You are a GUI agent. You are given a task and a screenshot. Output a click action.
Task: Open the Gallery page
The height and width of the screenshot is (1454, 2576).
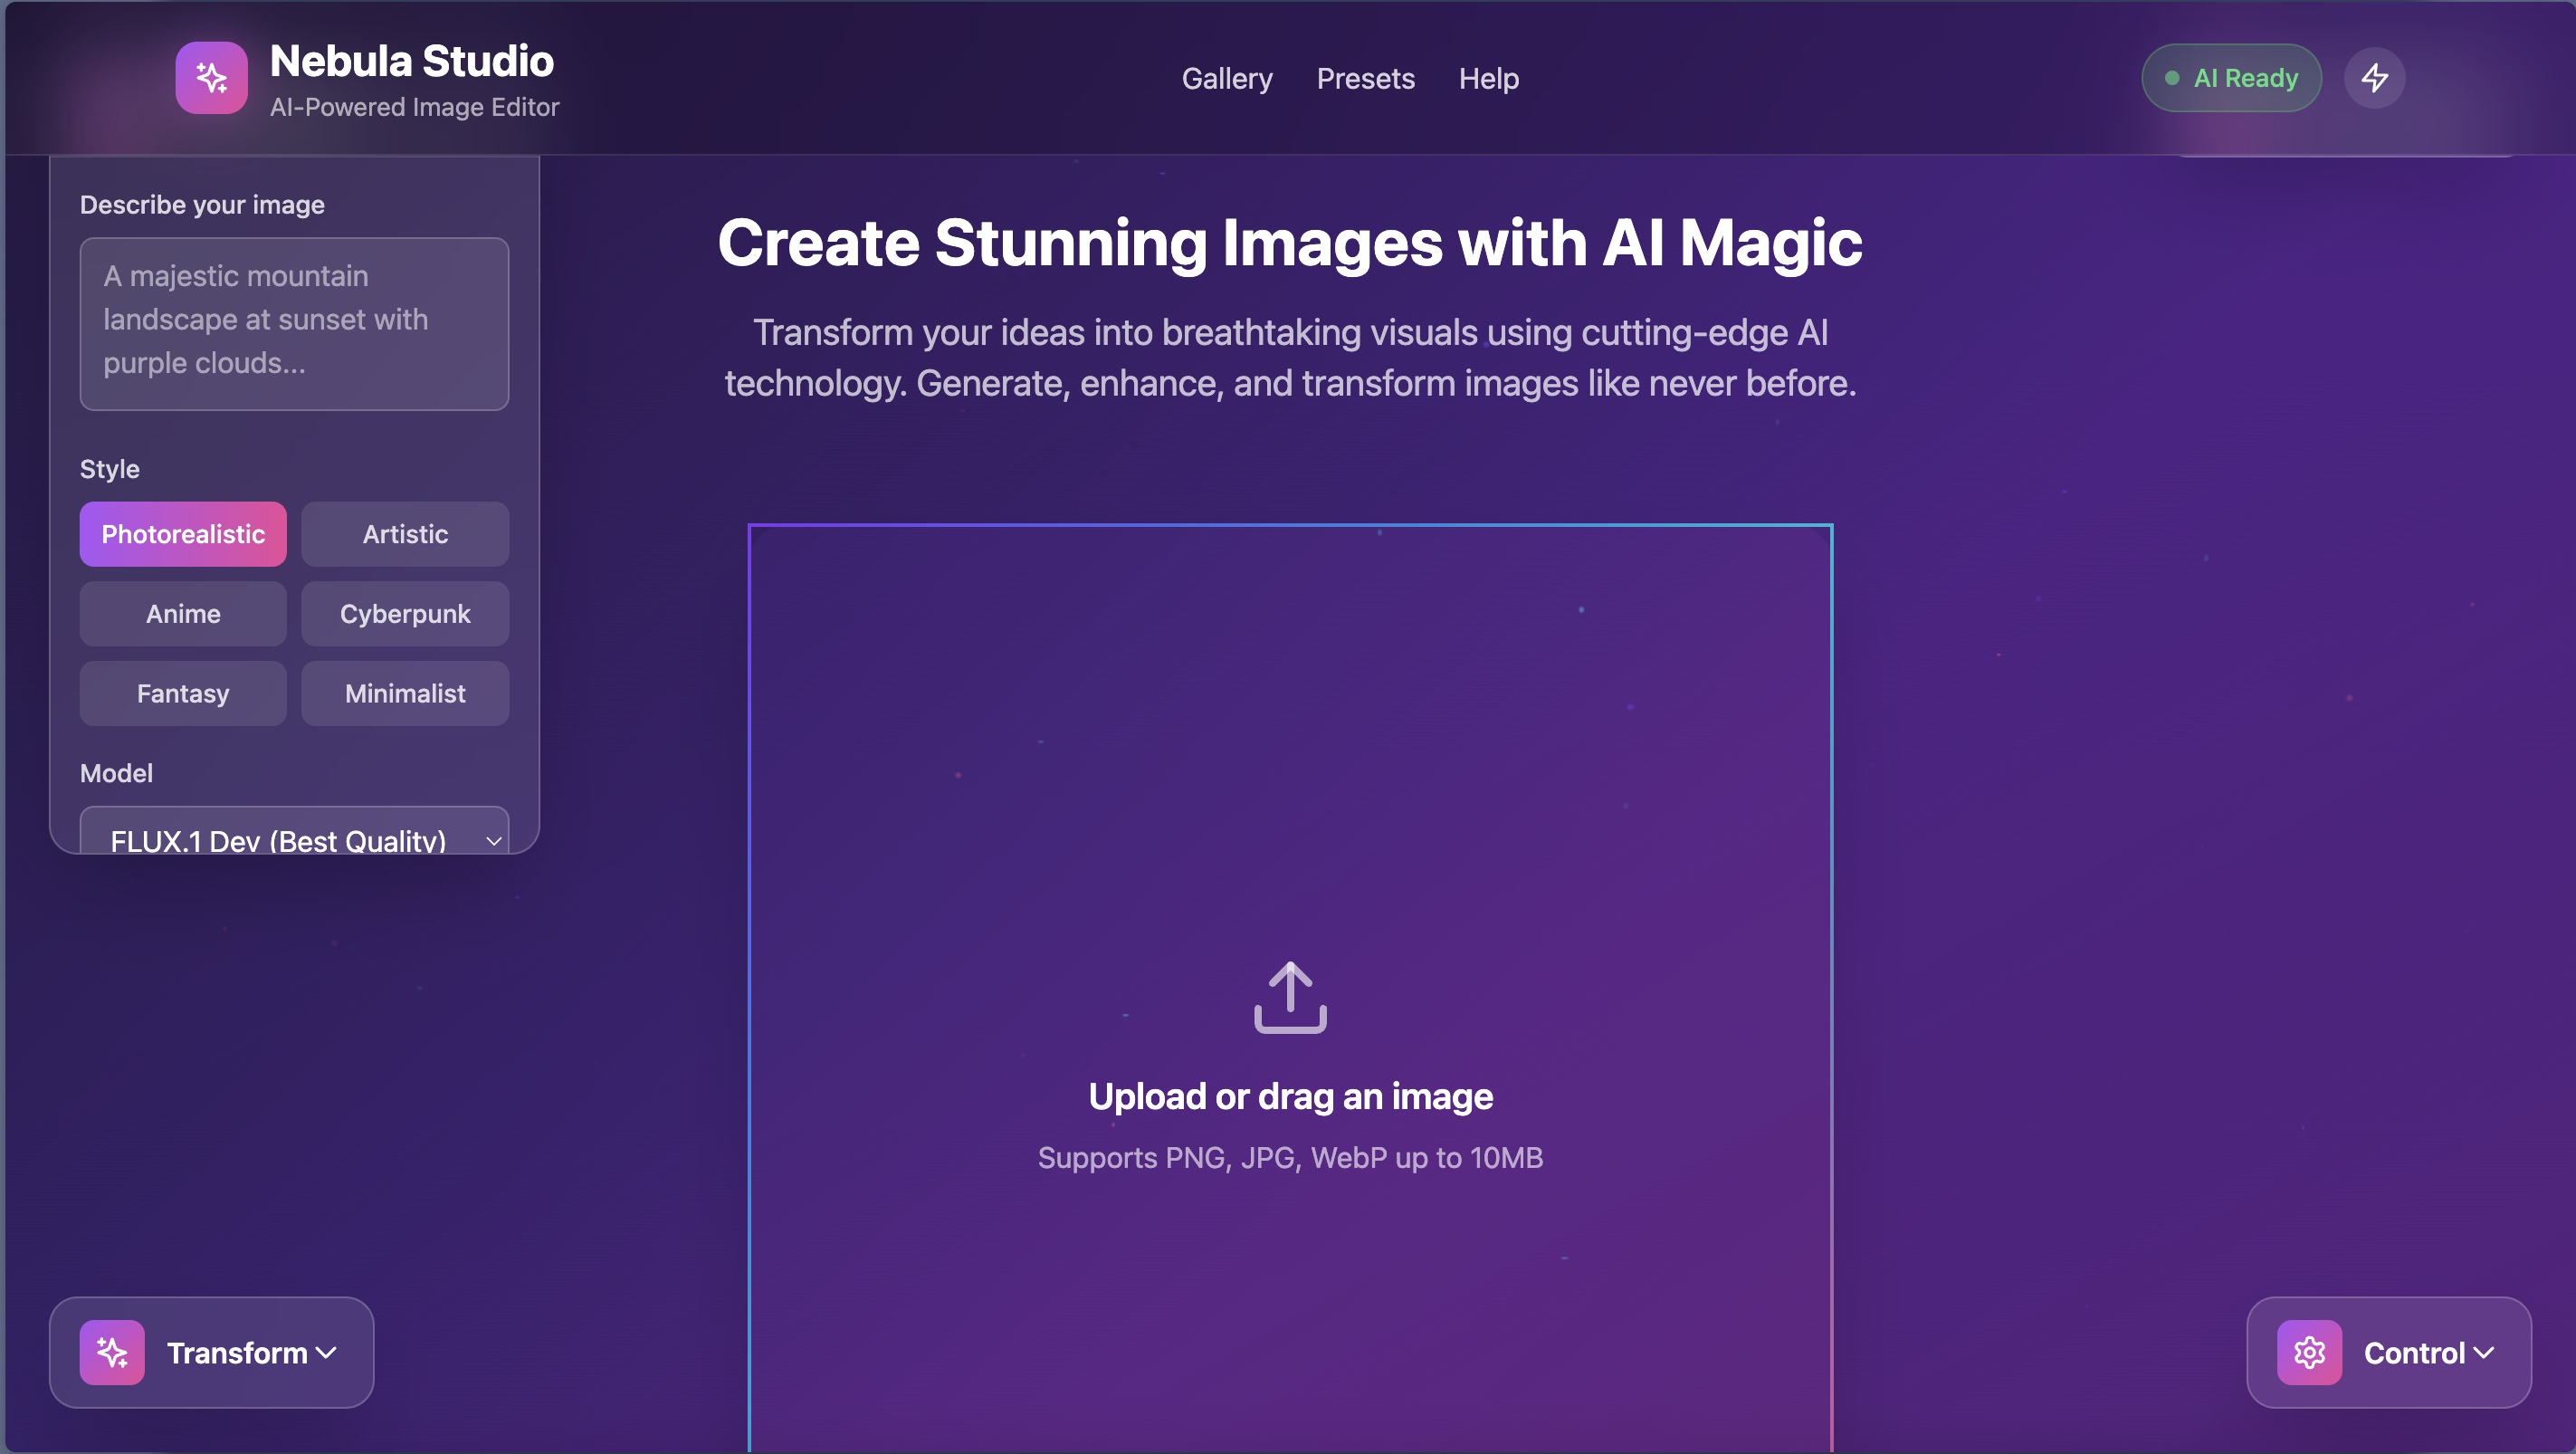click(x=1227, y=78)
